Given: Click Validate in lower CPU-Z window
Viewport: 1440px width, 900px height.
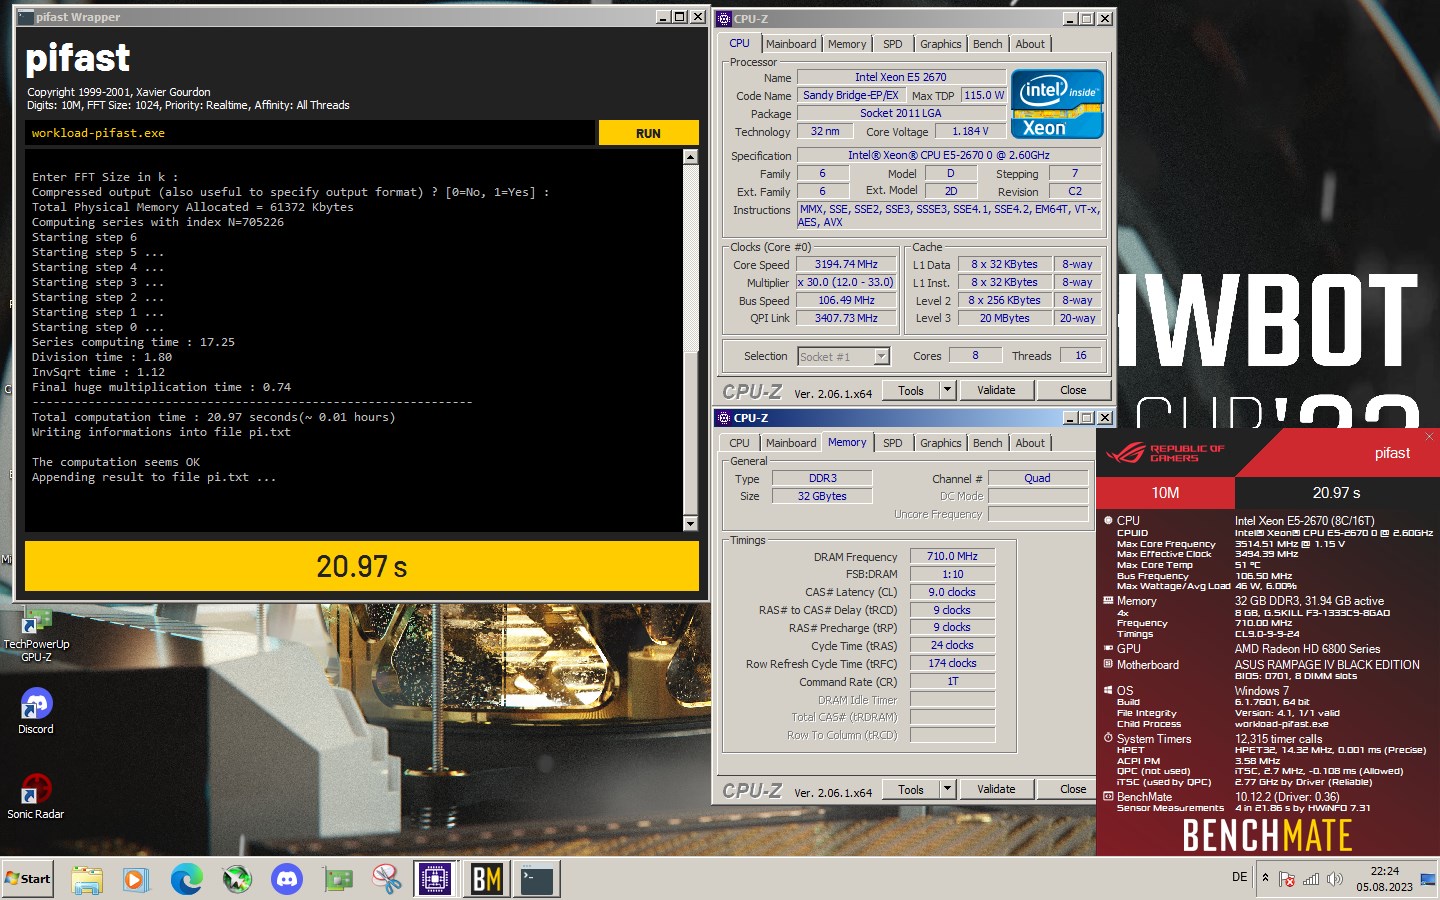Looking at the screenshot, I should 996,789.
